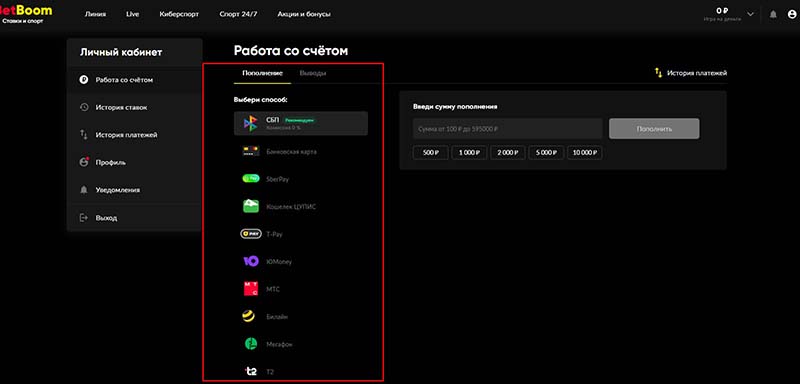800x384 pixels.
Task: Click the Мегафон label
Action: (x=279, y=345)
